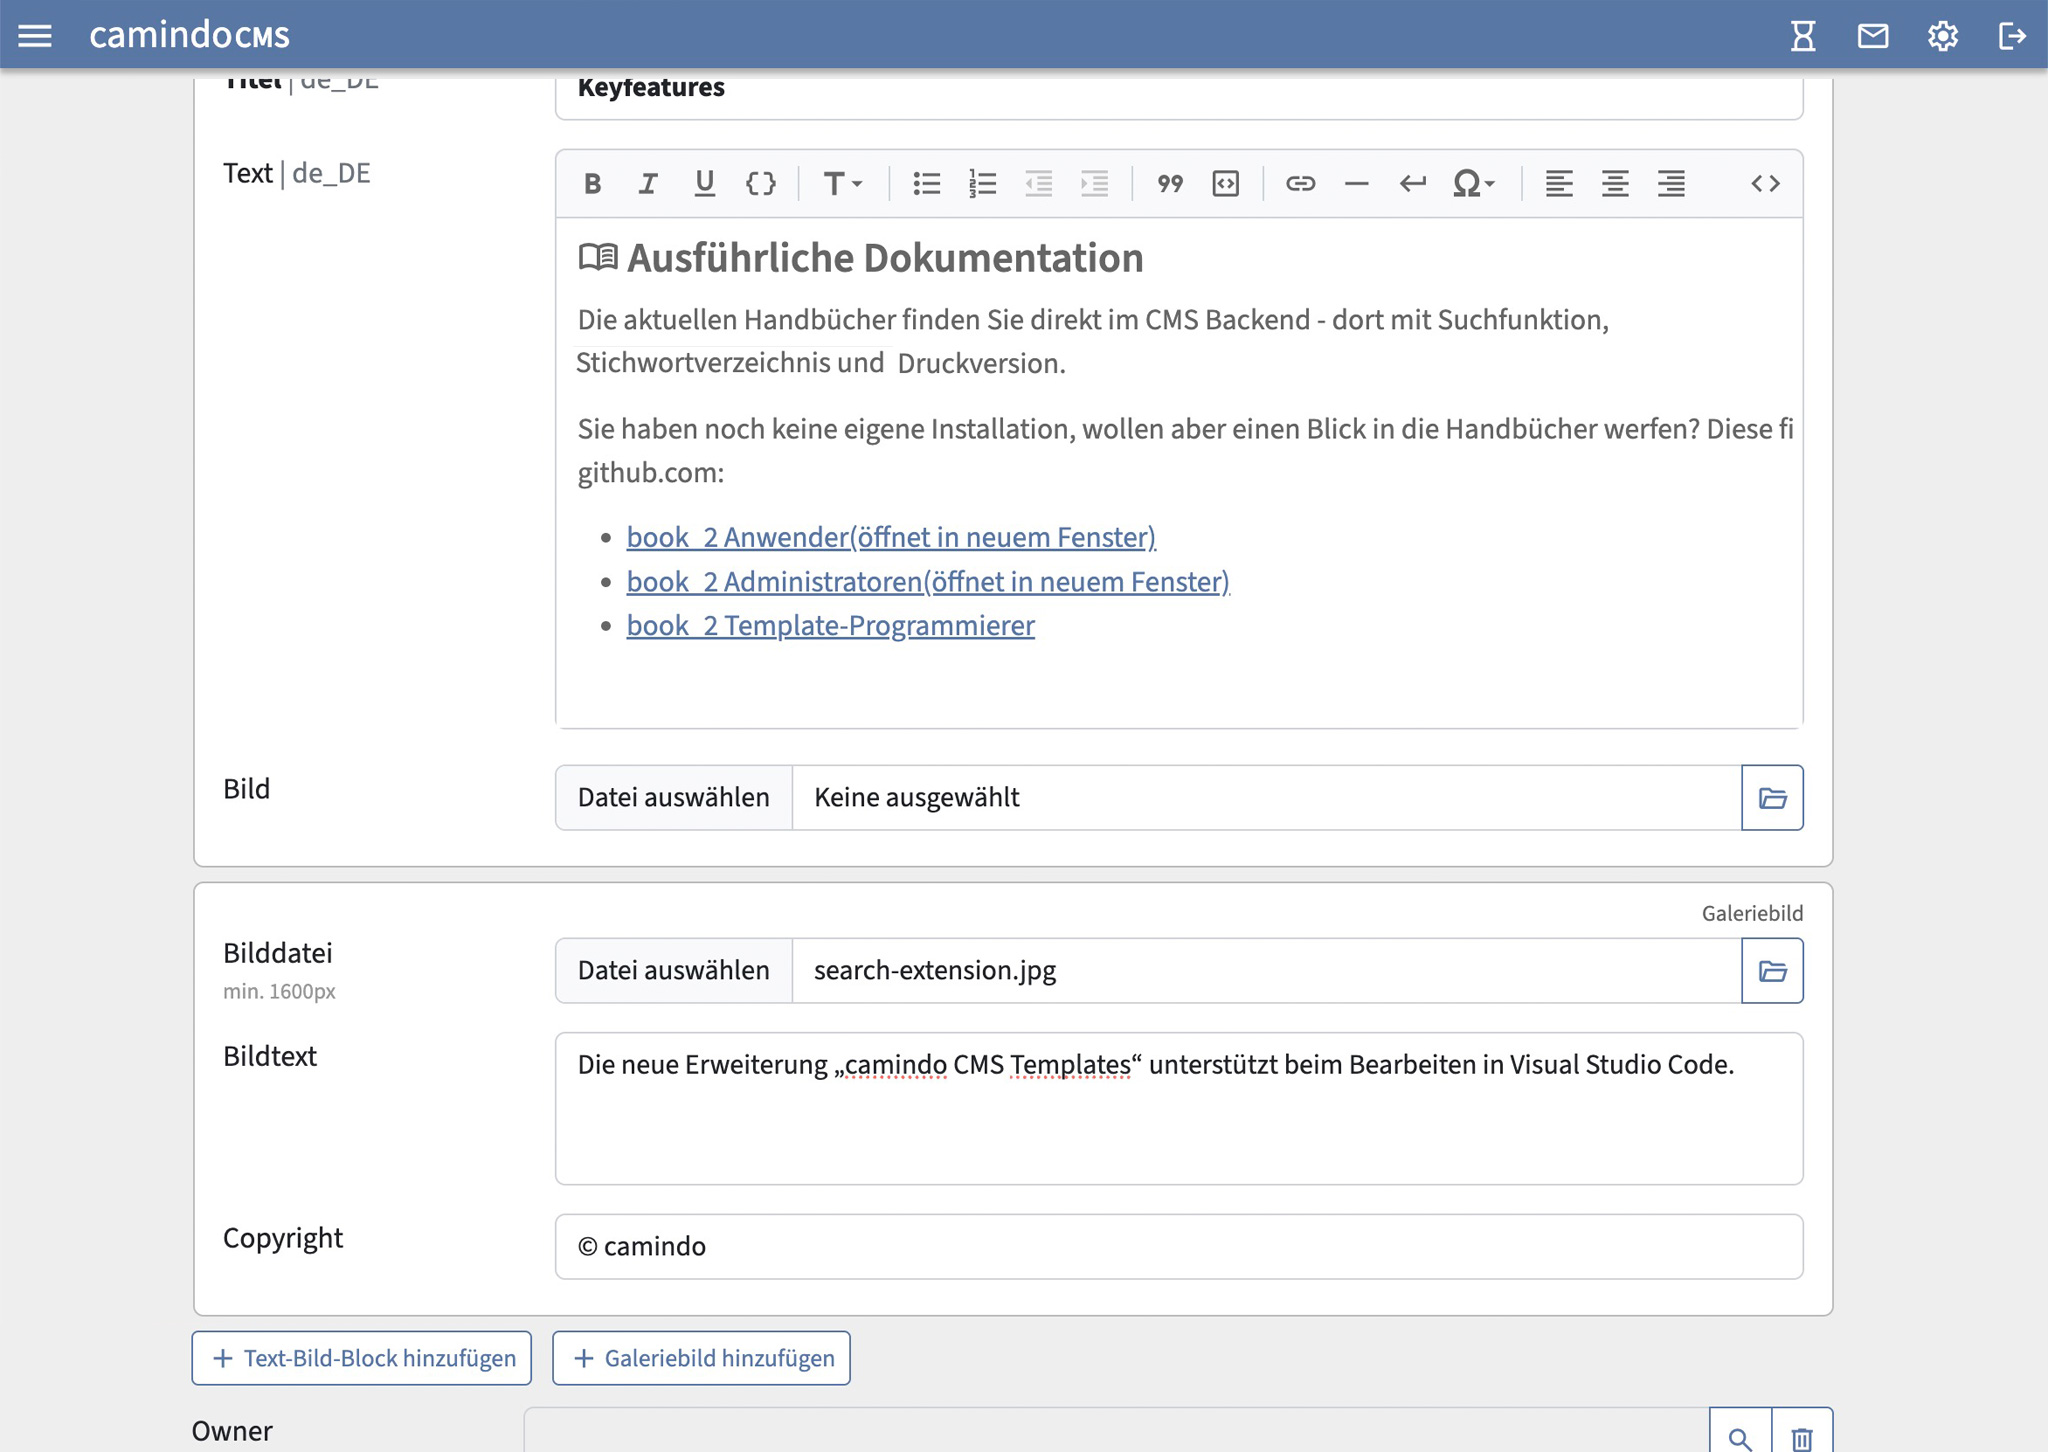Toggle italic formatting in editor
Viewport: 2048px width, 1452px height.
click(648, 183)
